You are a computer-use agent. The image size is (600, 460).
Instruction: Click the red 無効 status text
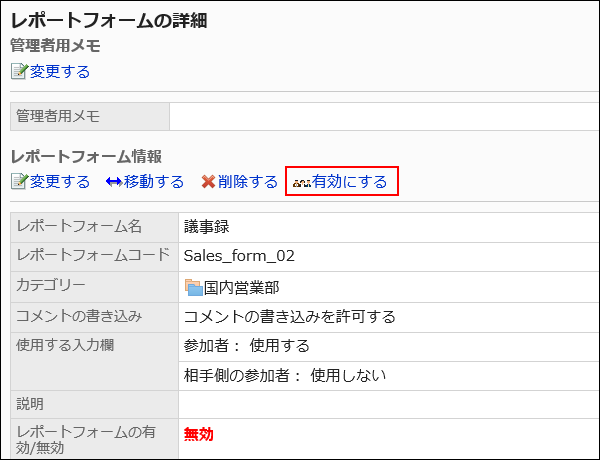tap(199, 434)
